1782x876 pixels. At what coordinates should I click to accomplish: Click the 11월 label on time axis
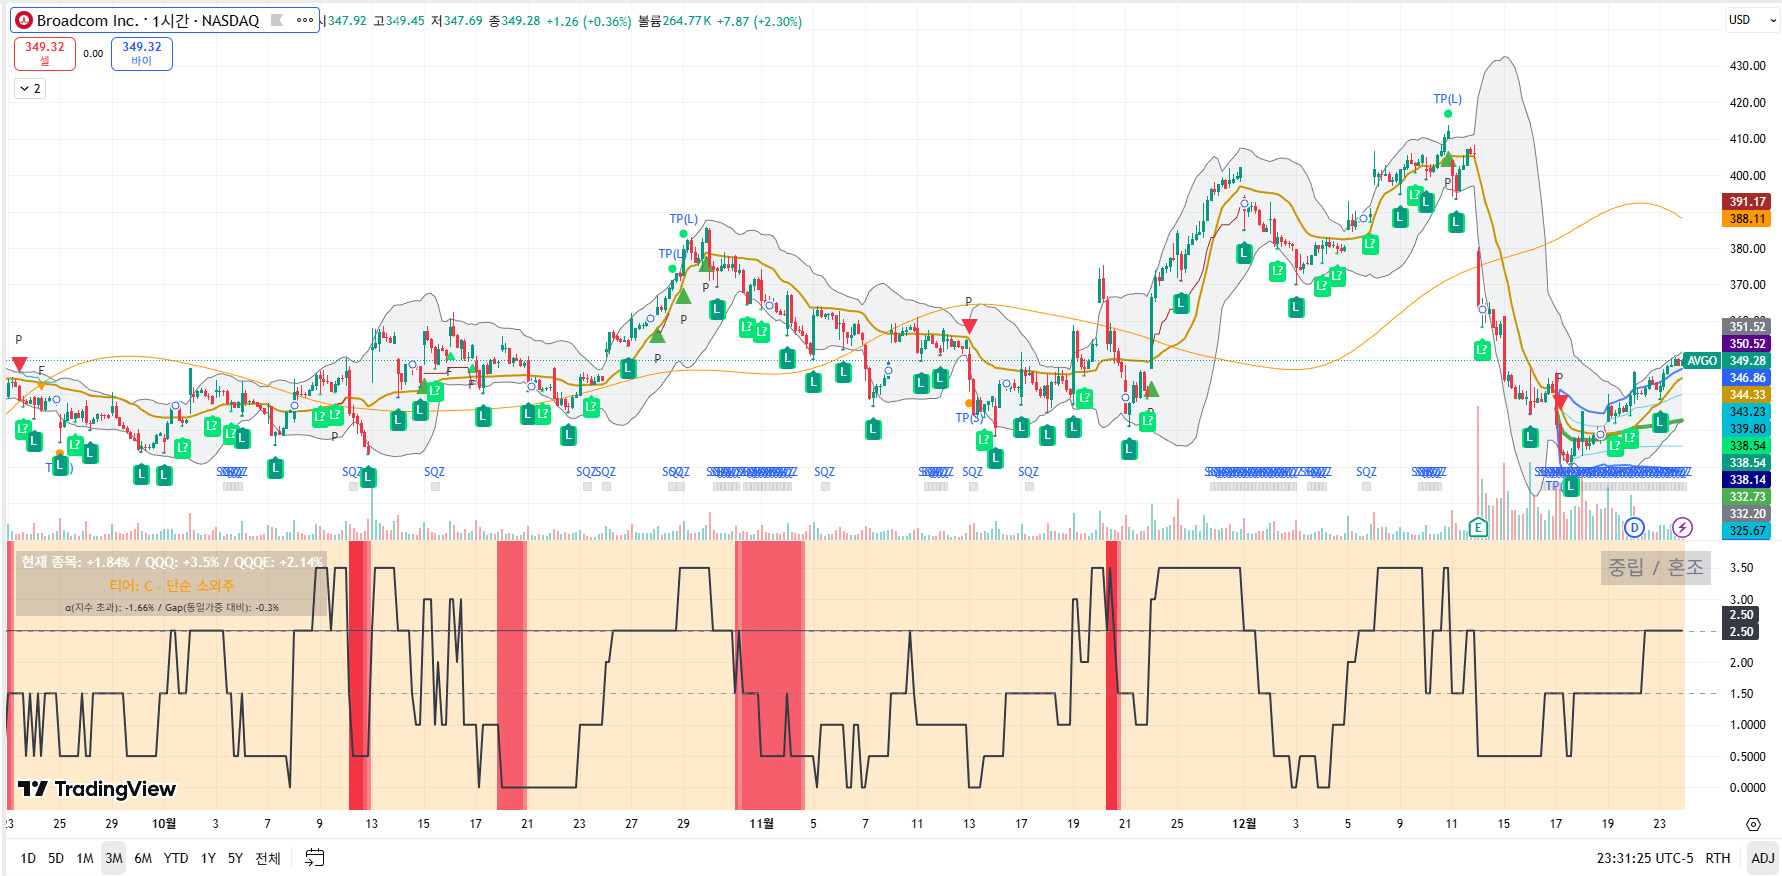[762, 824]
